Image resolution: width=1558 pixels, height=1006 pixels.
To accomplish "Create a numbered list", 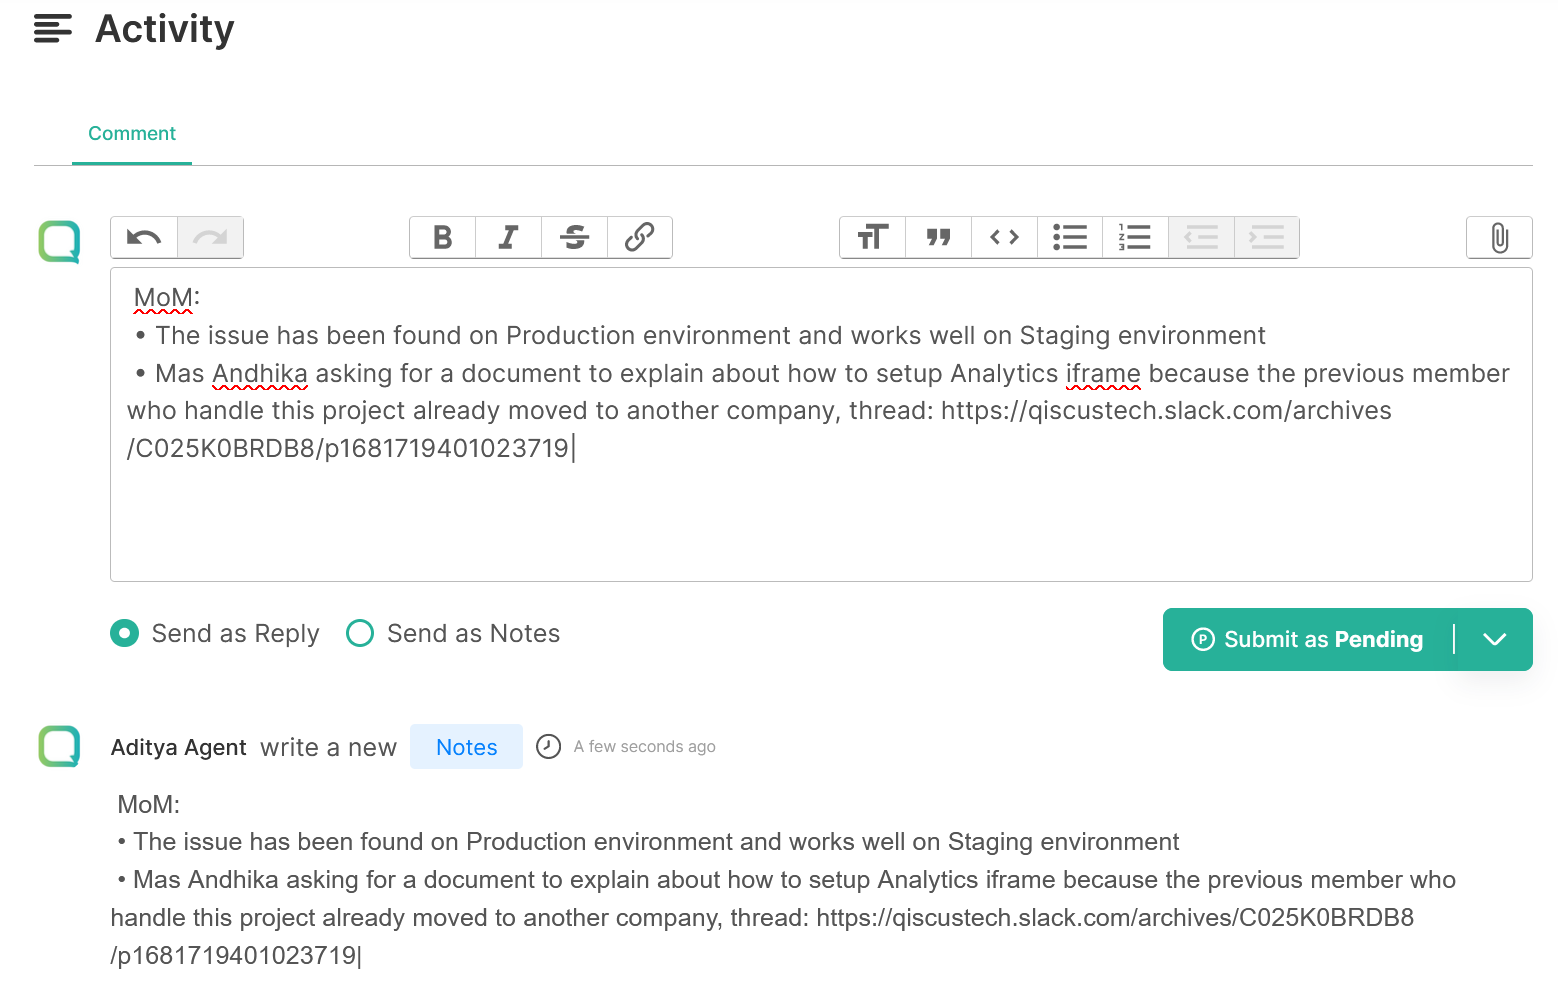I will 1135,238.
